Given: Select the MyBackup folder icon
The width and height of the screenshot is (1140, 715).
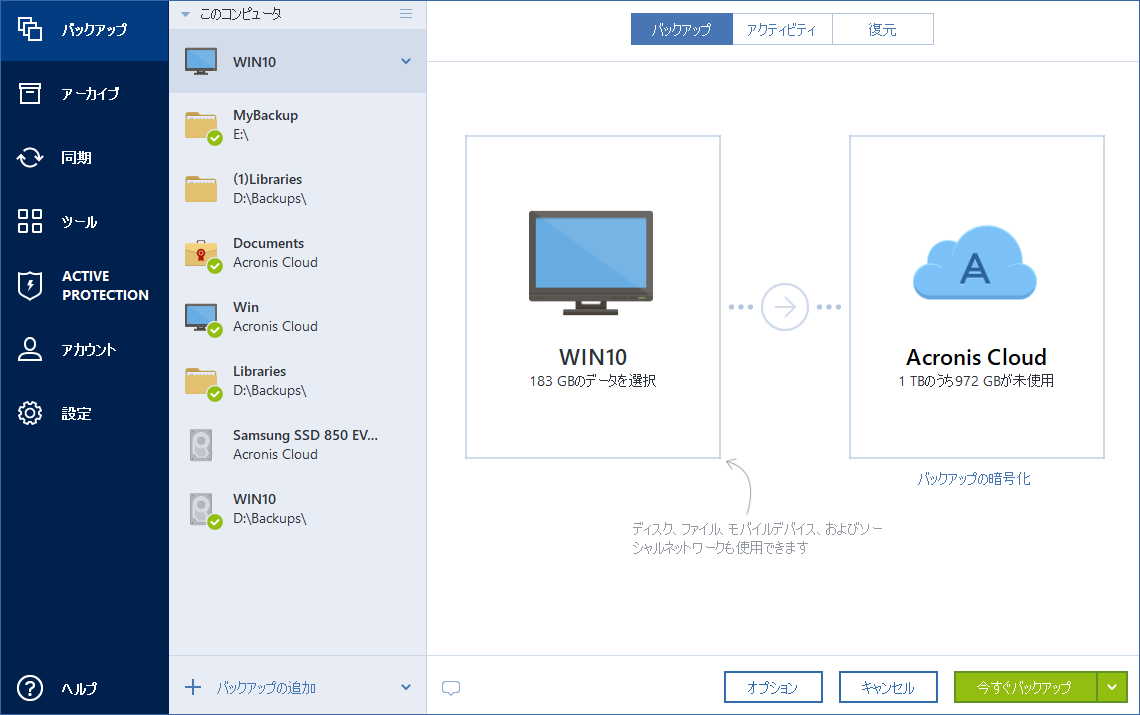Looking at the screenshot, I should (203, 127).
